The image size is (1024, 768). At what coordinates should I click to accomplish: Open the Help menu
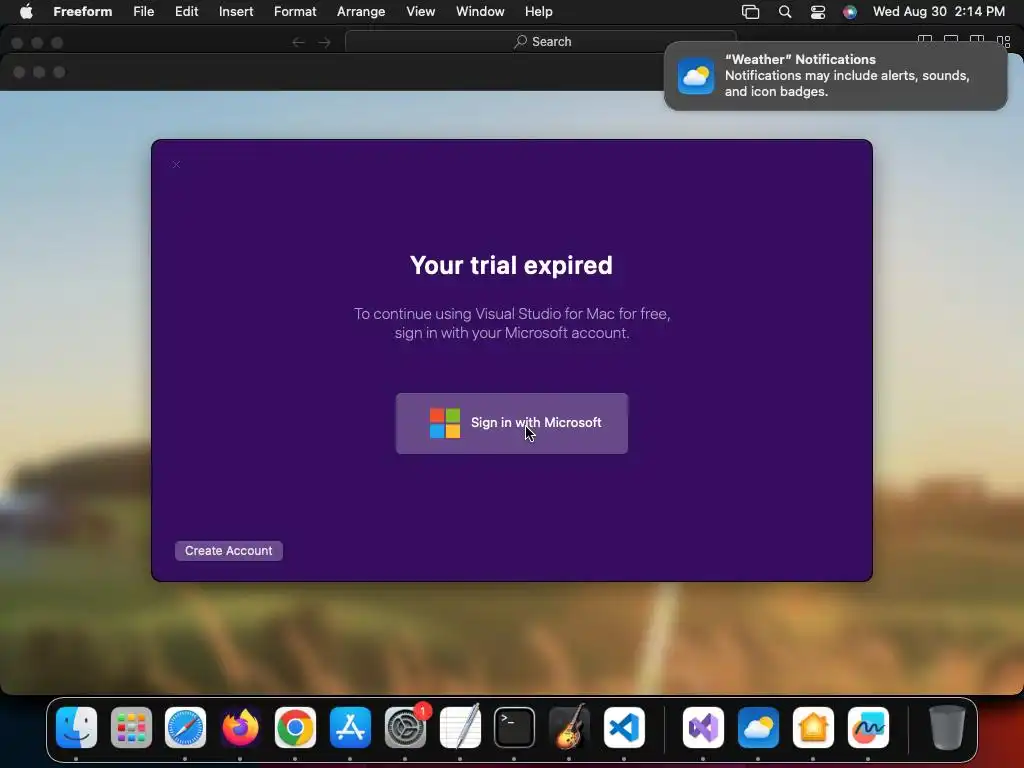(x=538, y=12)
